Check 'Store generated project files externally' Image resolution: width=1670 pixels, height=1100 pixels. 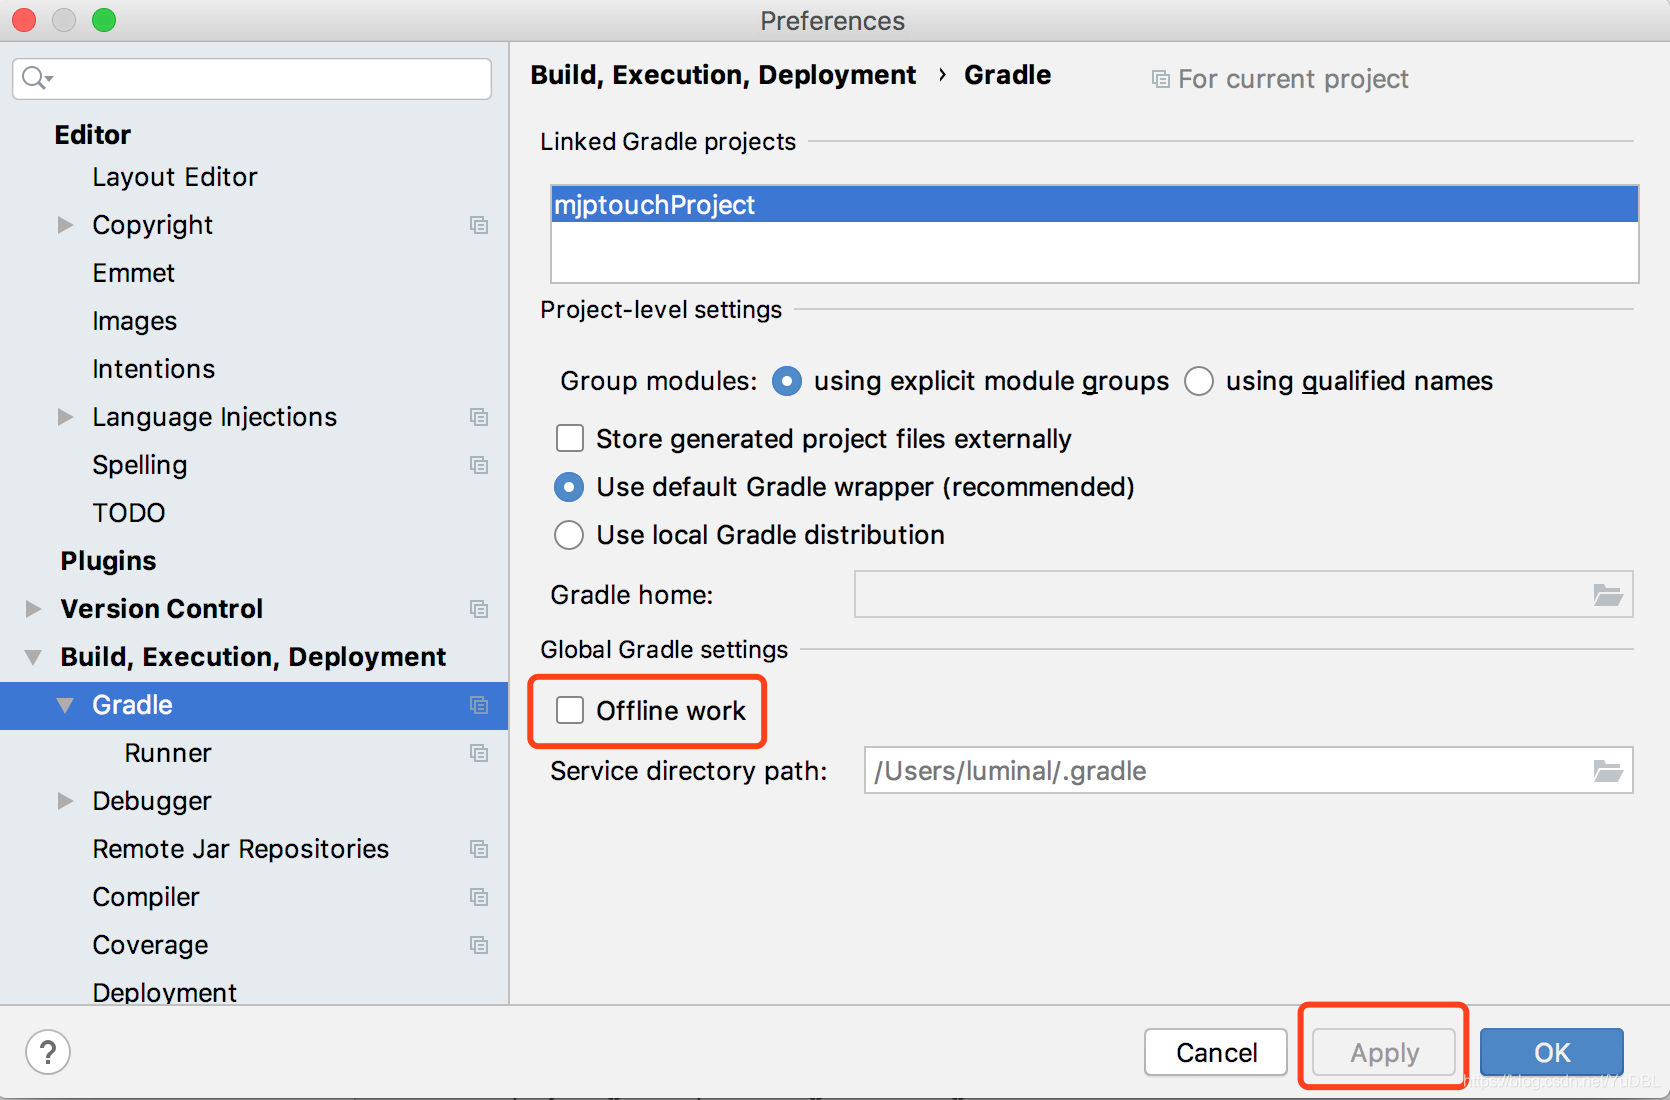569,438
